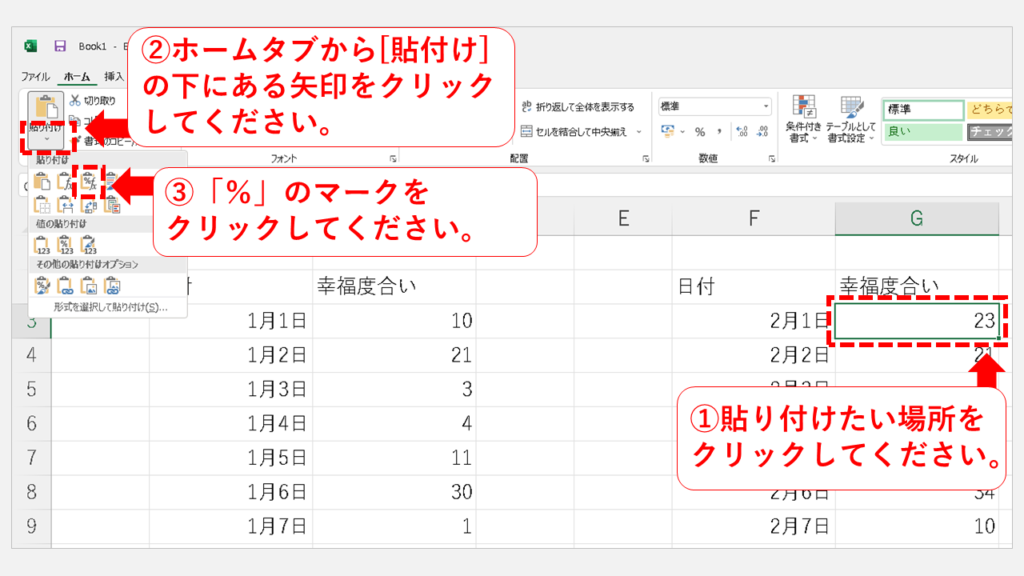This screenshot has width=1024, height=576.
Task: Choose the formulas and number formatting paste icon
Action: pyautogui.click(x=89, y=181)
